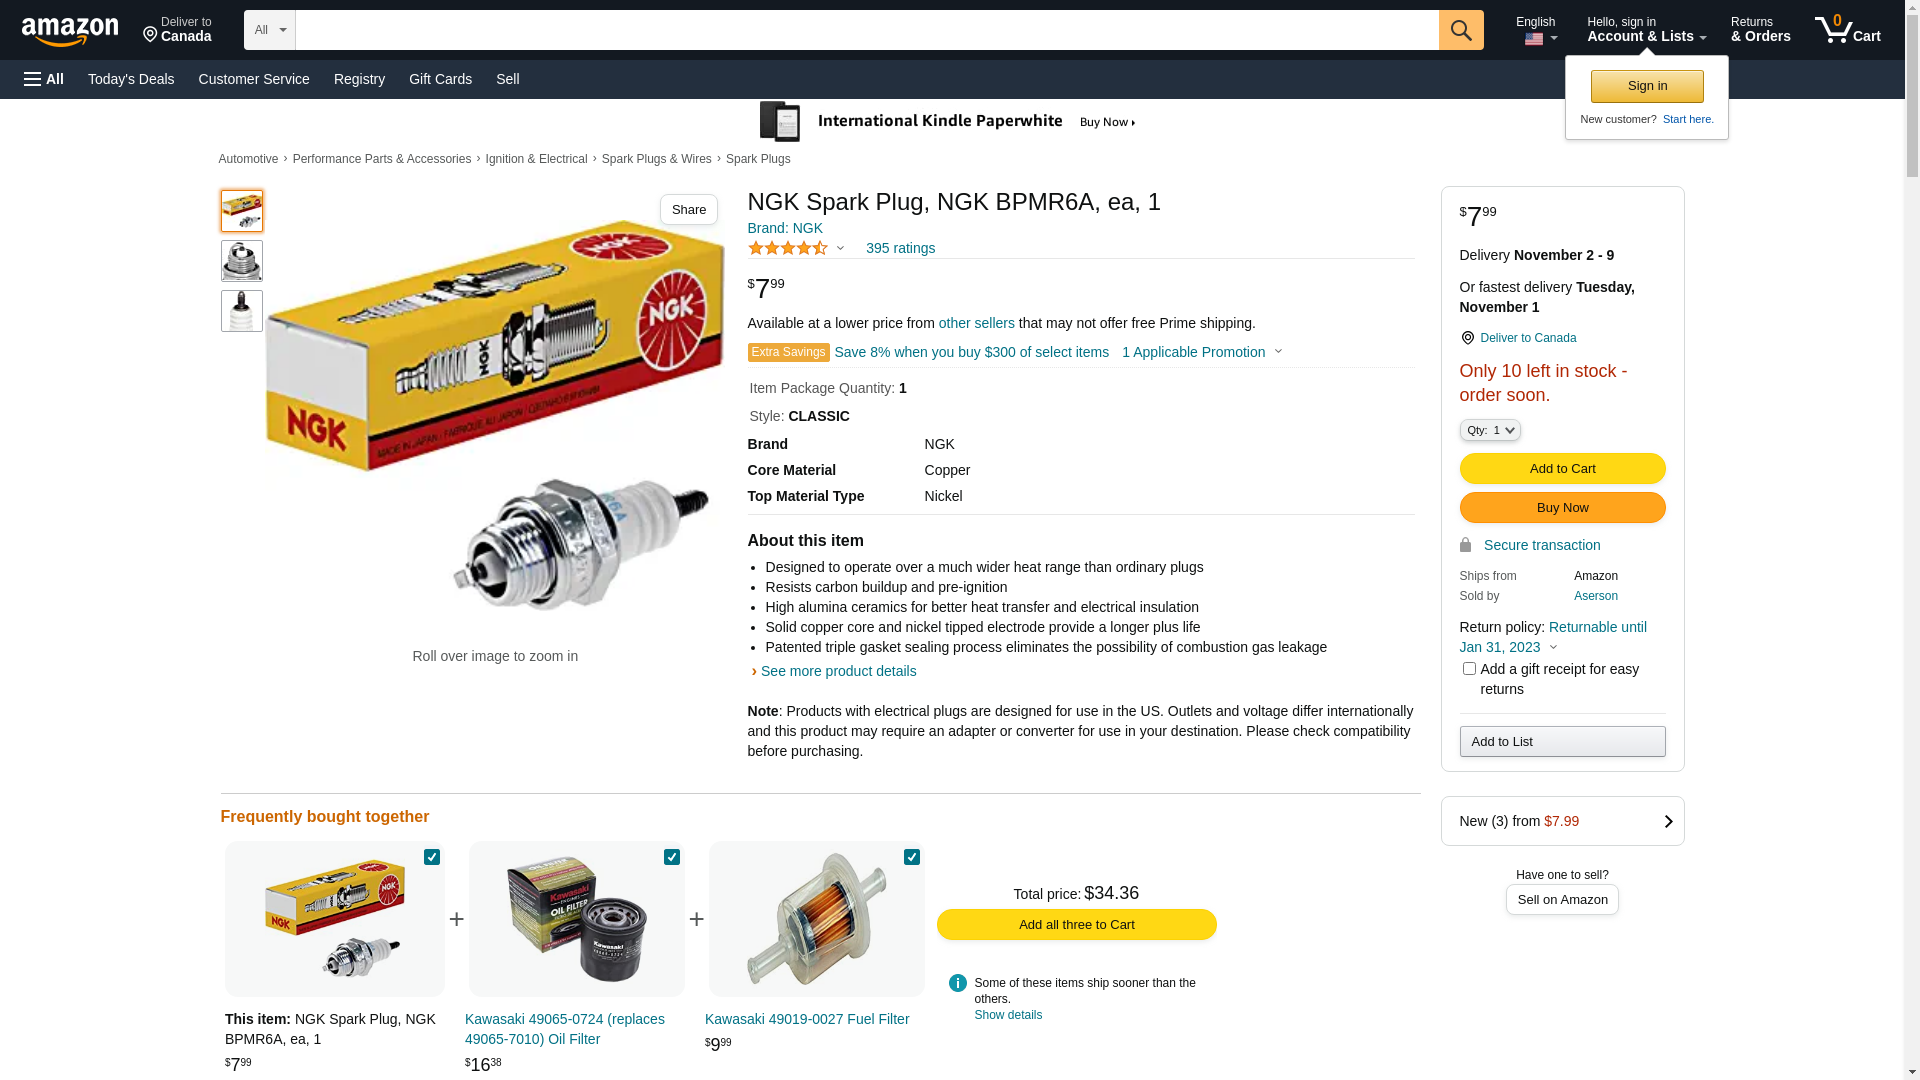Check the gift receipt checkbox
The image size is (1920, 1080).
click(x=1469, y=669)
